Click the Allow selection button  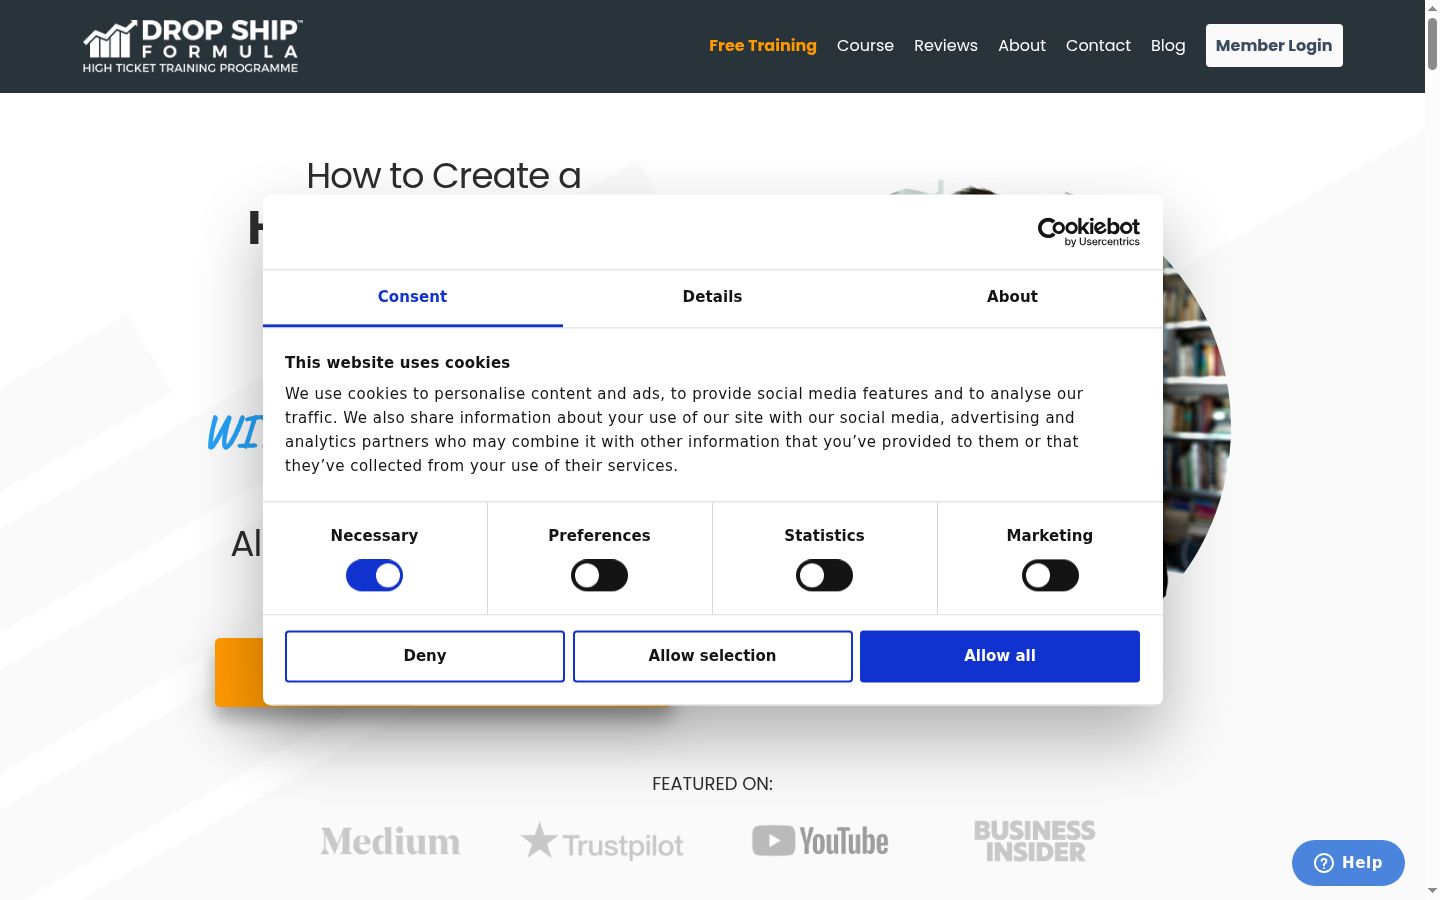pyautogui.click(x=713, y=656)
